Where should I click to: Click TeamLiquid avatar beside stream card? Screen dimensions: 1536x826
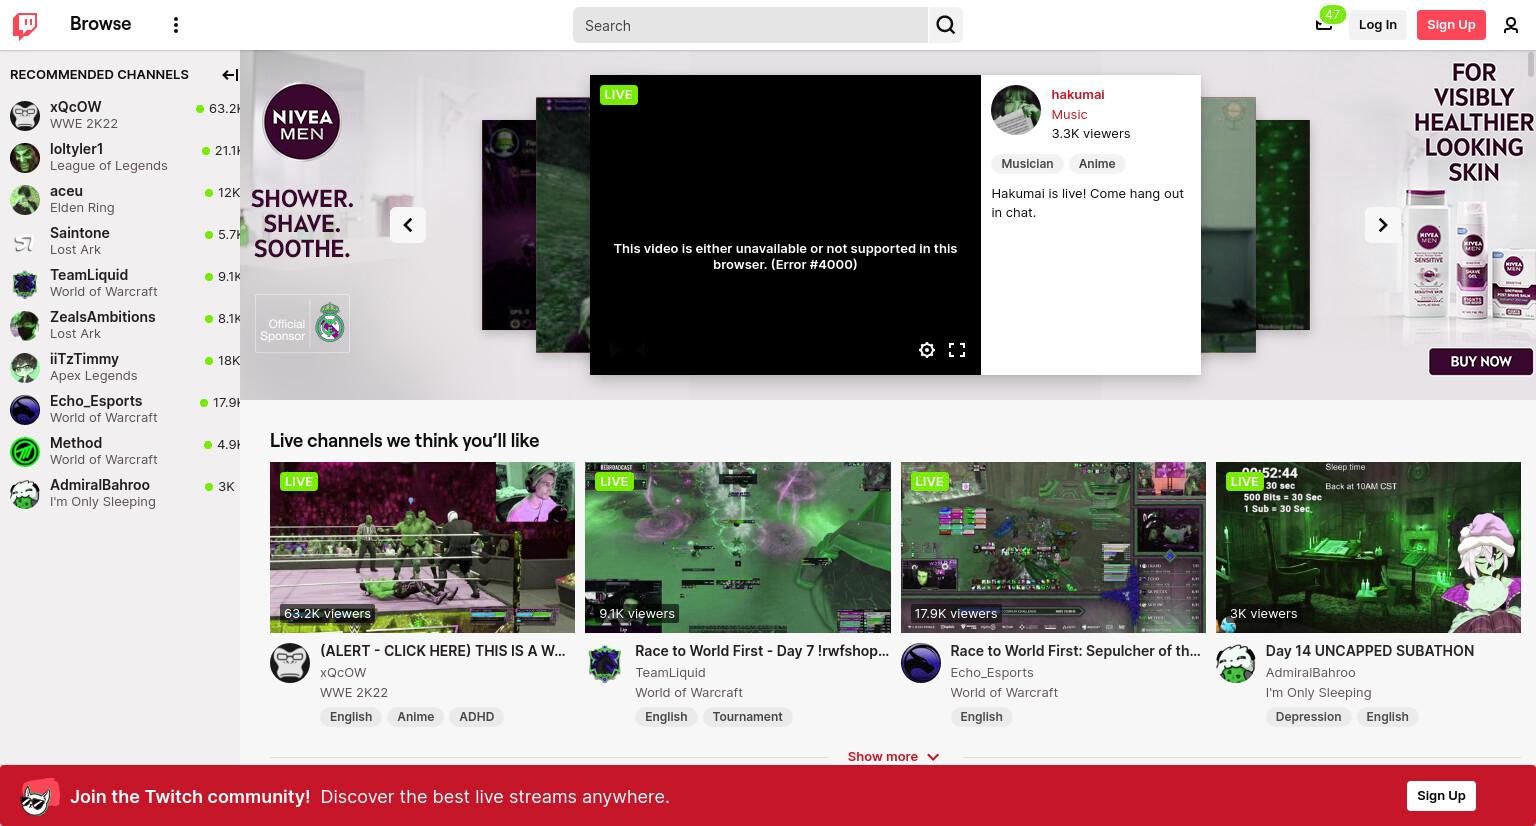pyautogui.click(x=605, y=663)
